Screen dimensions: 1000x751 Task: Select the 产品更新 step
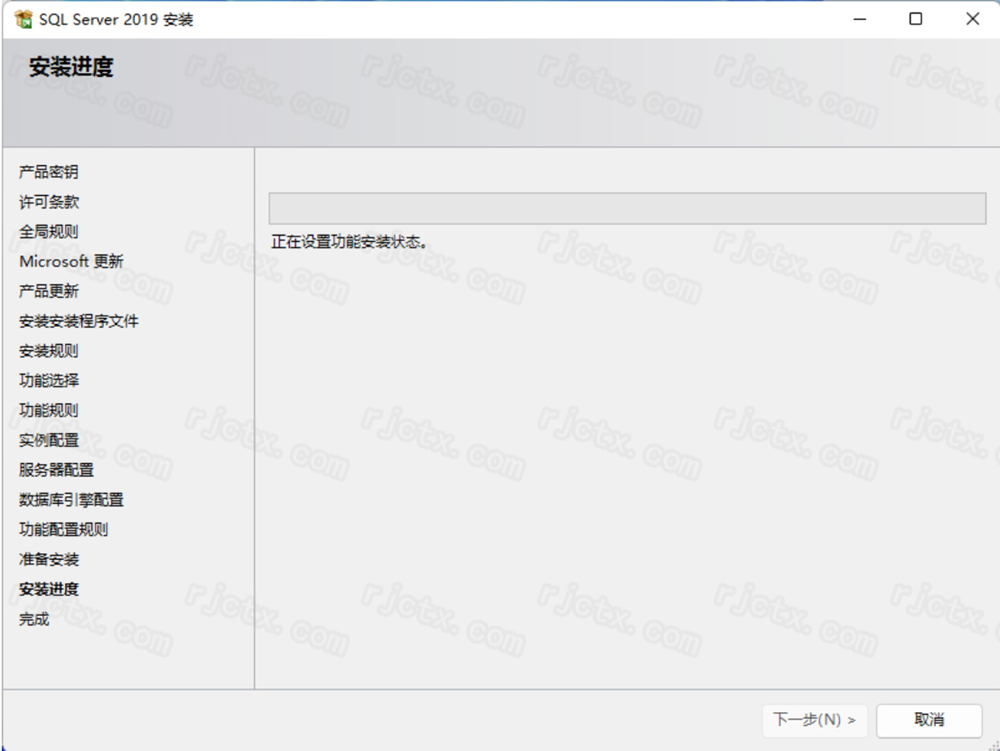click(x=49, y=291)
